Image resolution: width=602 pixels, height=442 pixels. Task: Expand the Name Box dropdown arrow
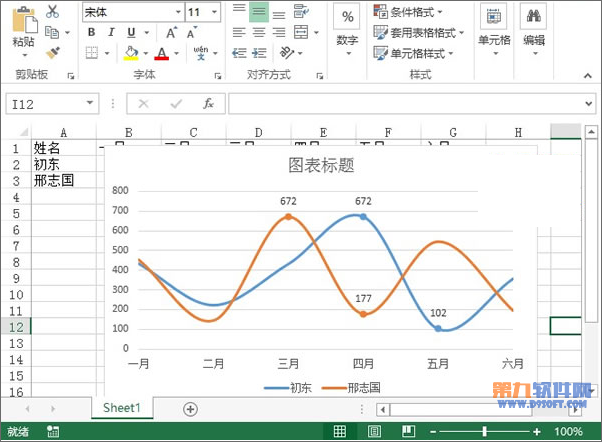[90, 103]
